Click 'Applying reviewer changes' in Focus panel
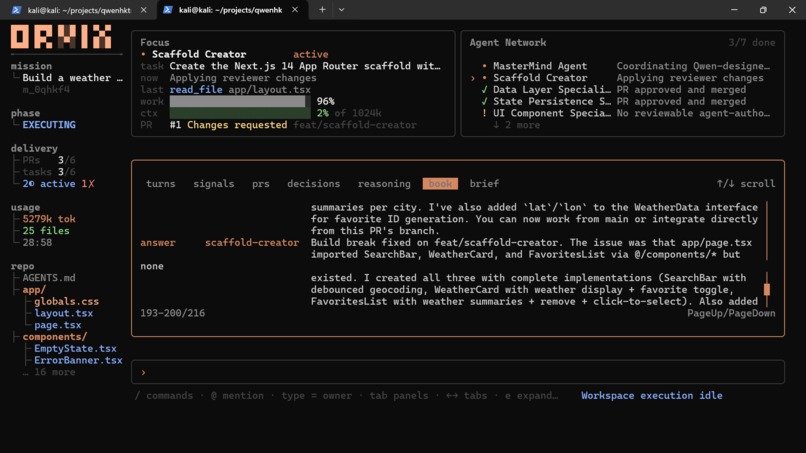Viewport: 806px width, 453px height. 243,78
